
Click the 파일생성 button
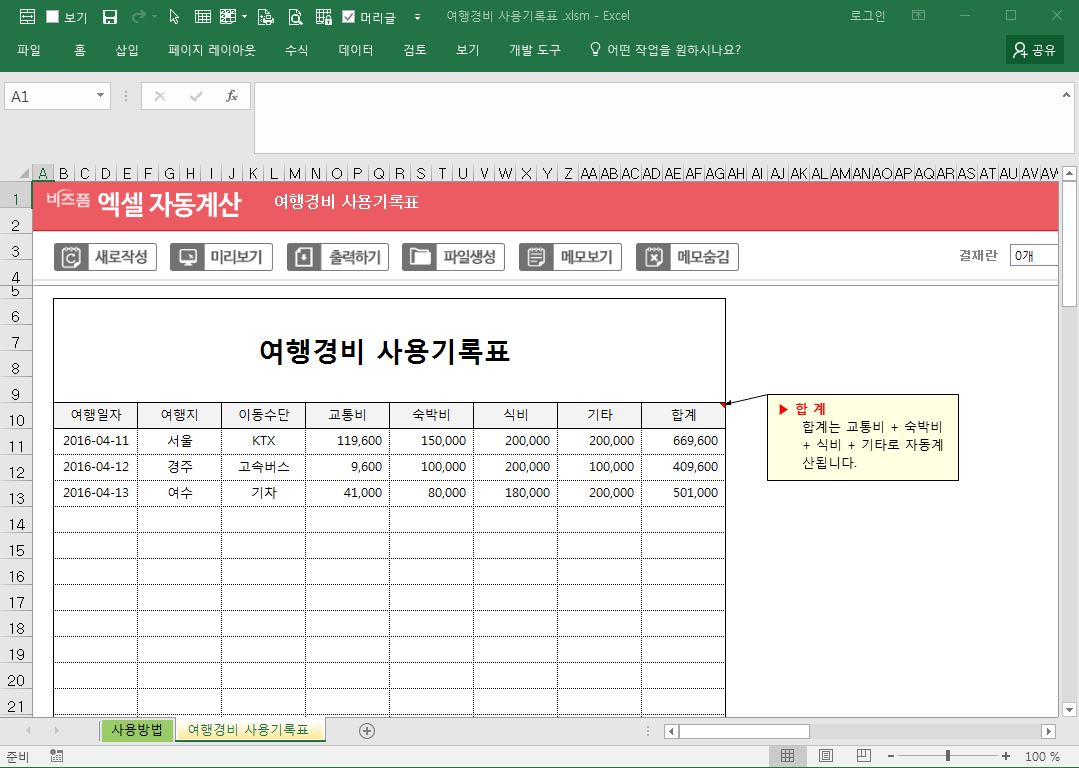(453, 257)
